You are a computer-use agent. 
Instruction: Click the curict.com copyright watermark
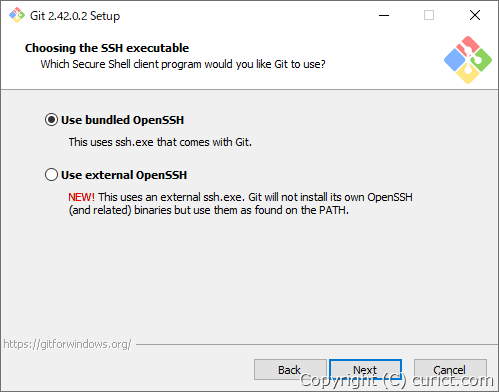tap(396, 380)
